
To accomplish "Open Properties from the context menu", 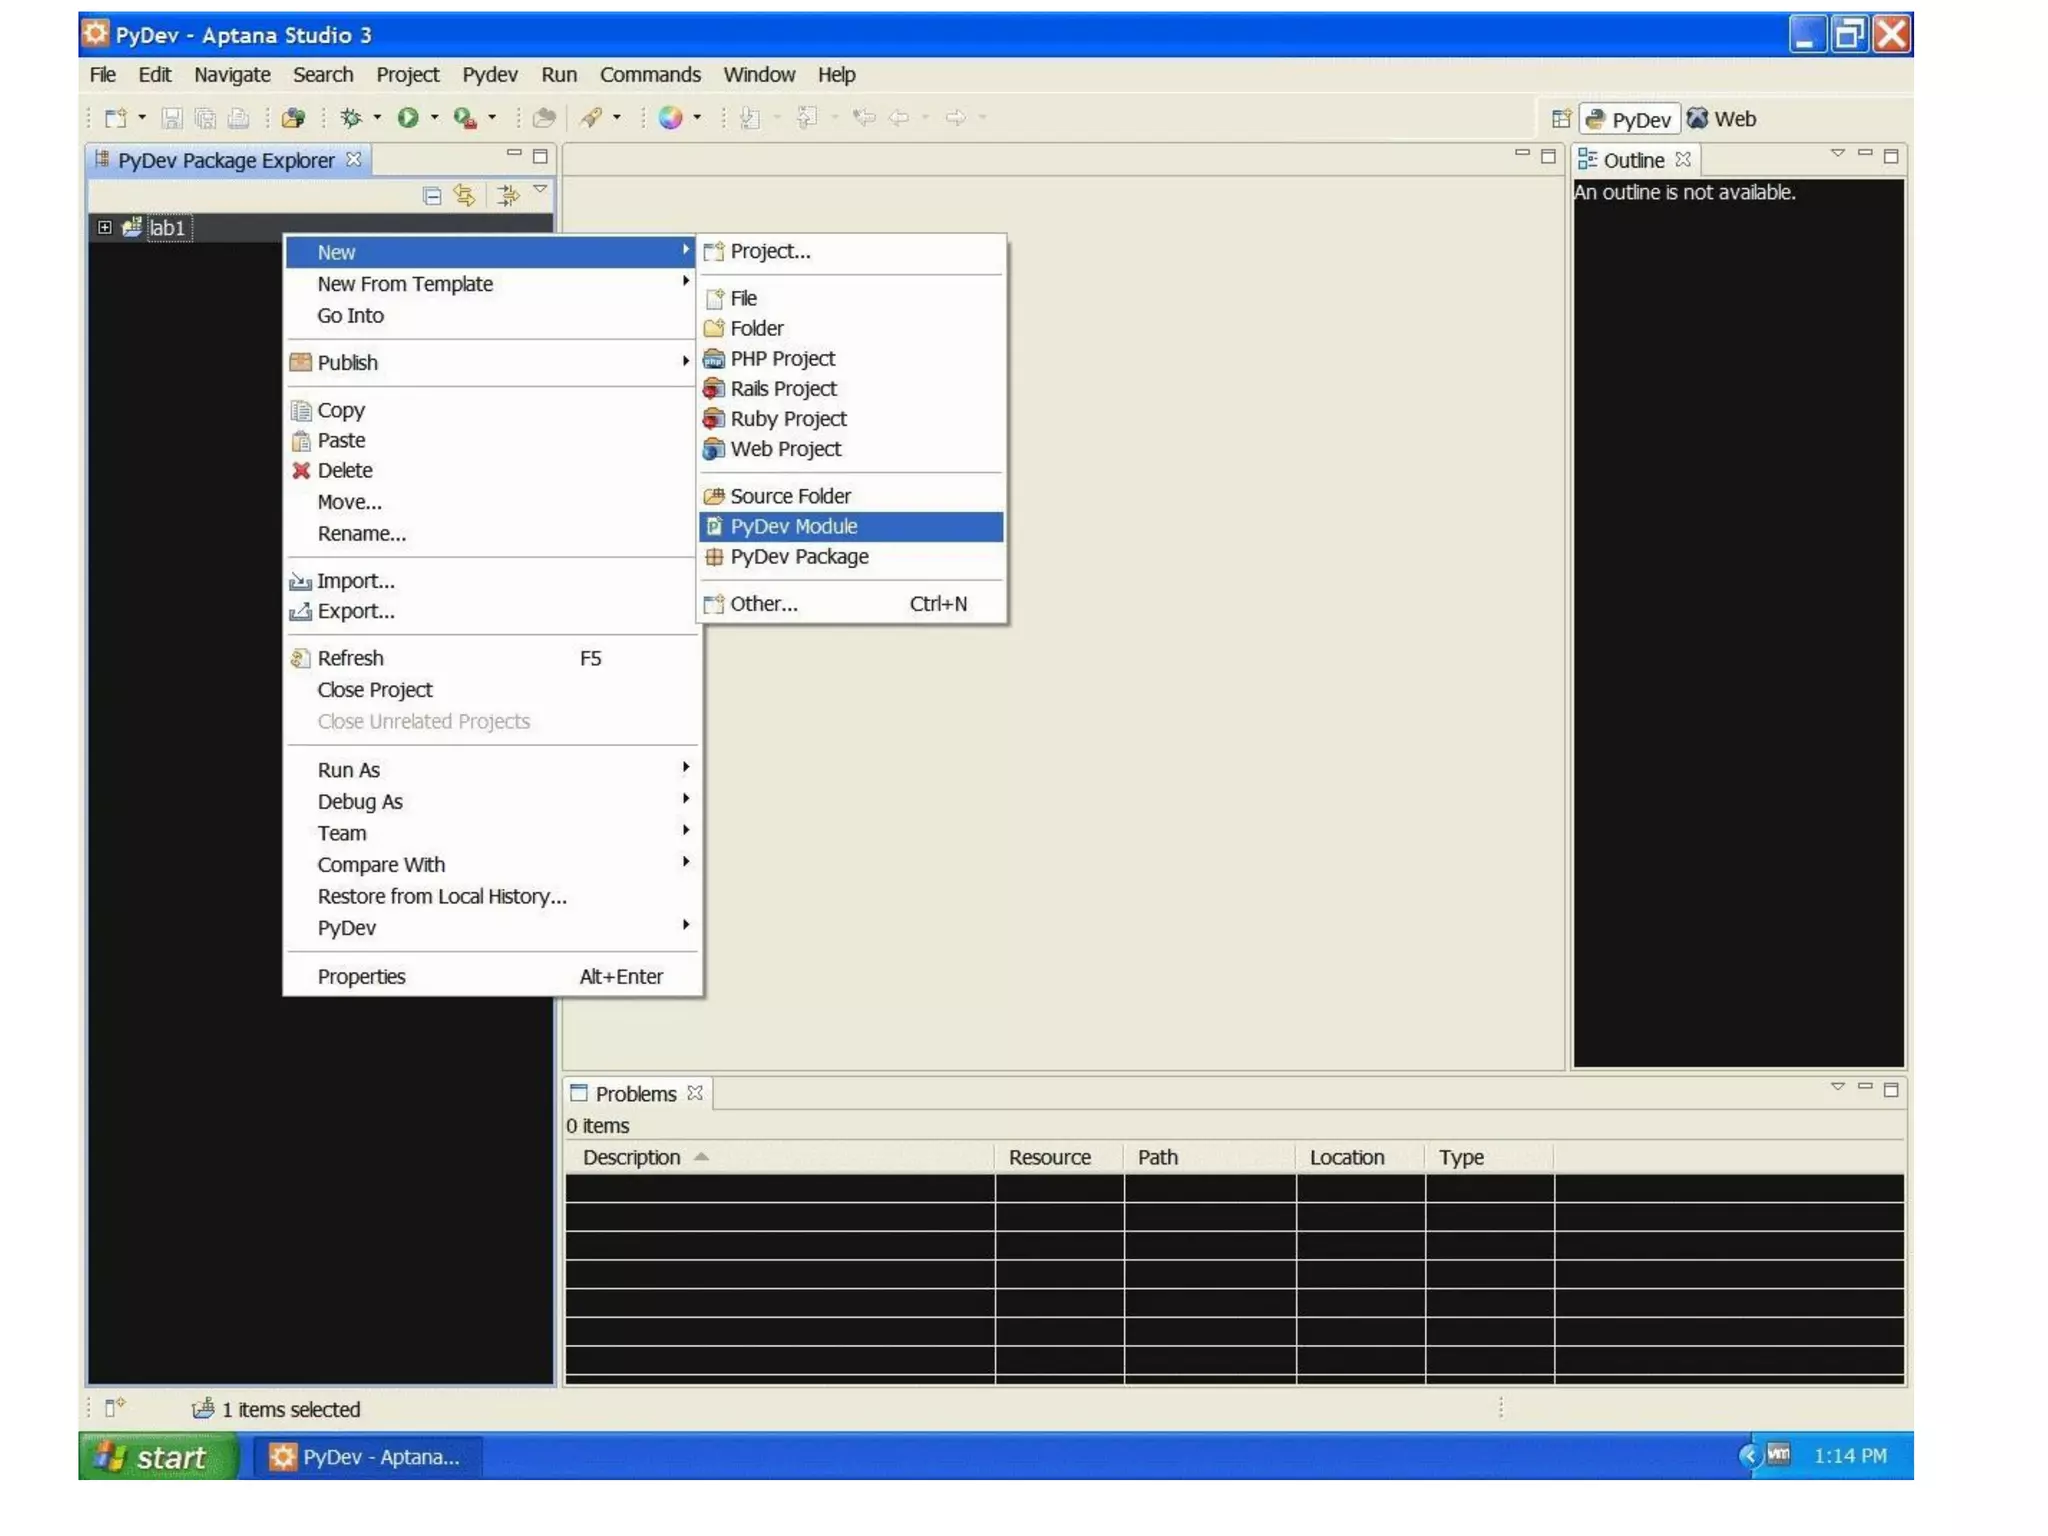I will point(491,977).
